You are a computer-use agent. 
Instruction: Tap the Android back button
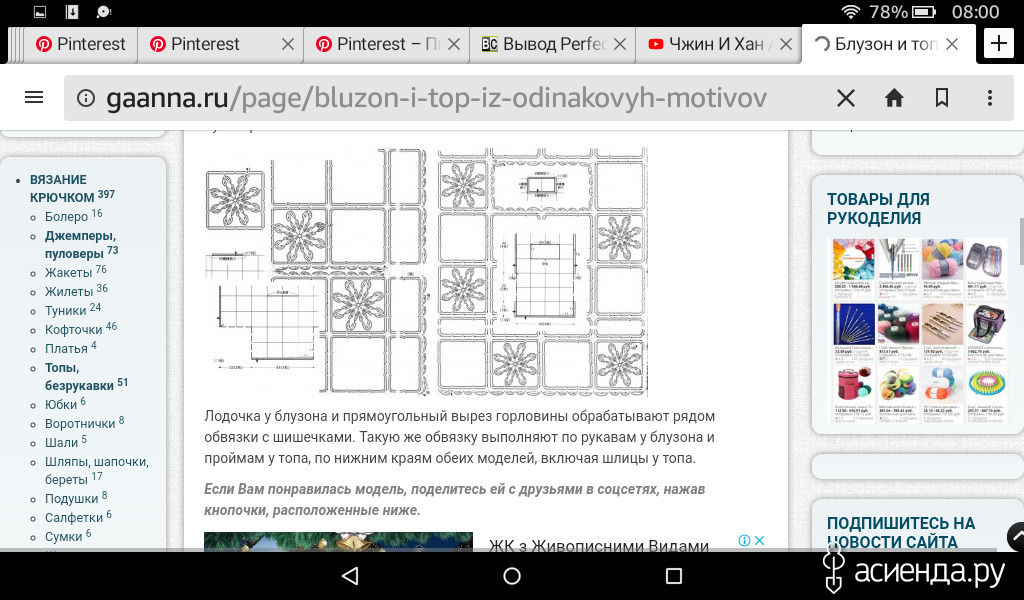[x=351, y=575]
